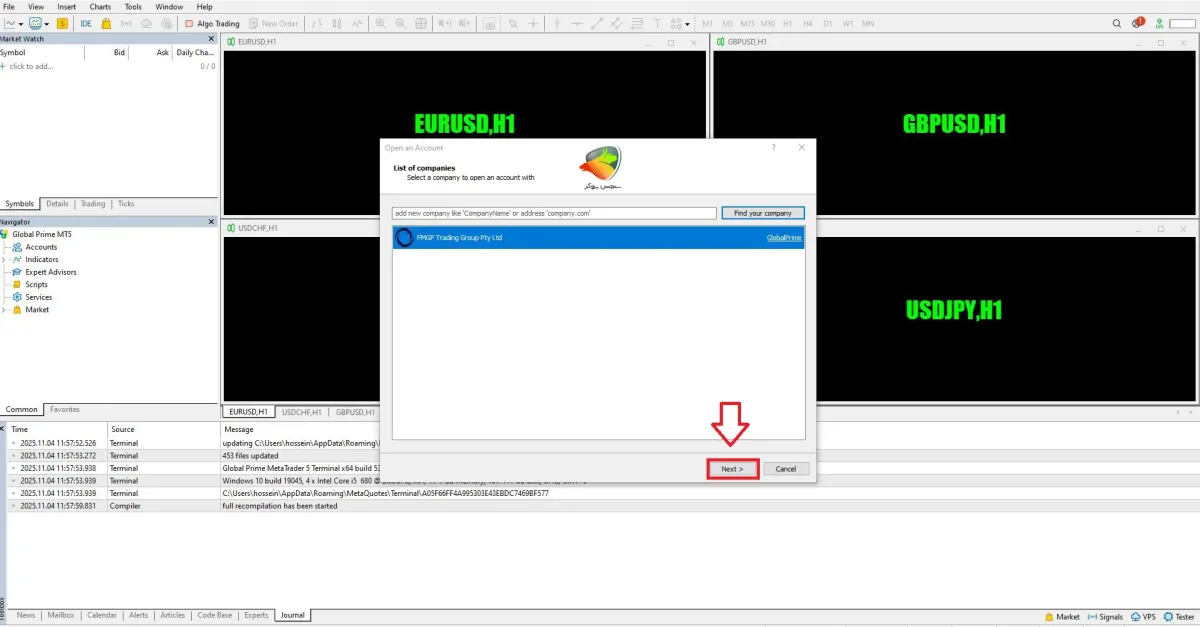Switch to the Favorites tab in Navigator
Viewport: 1200px width, 627px height.
coord(65,409)
